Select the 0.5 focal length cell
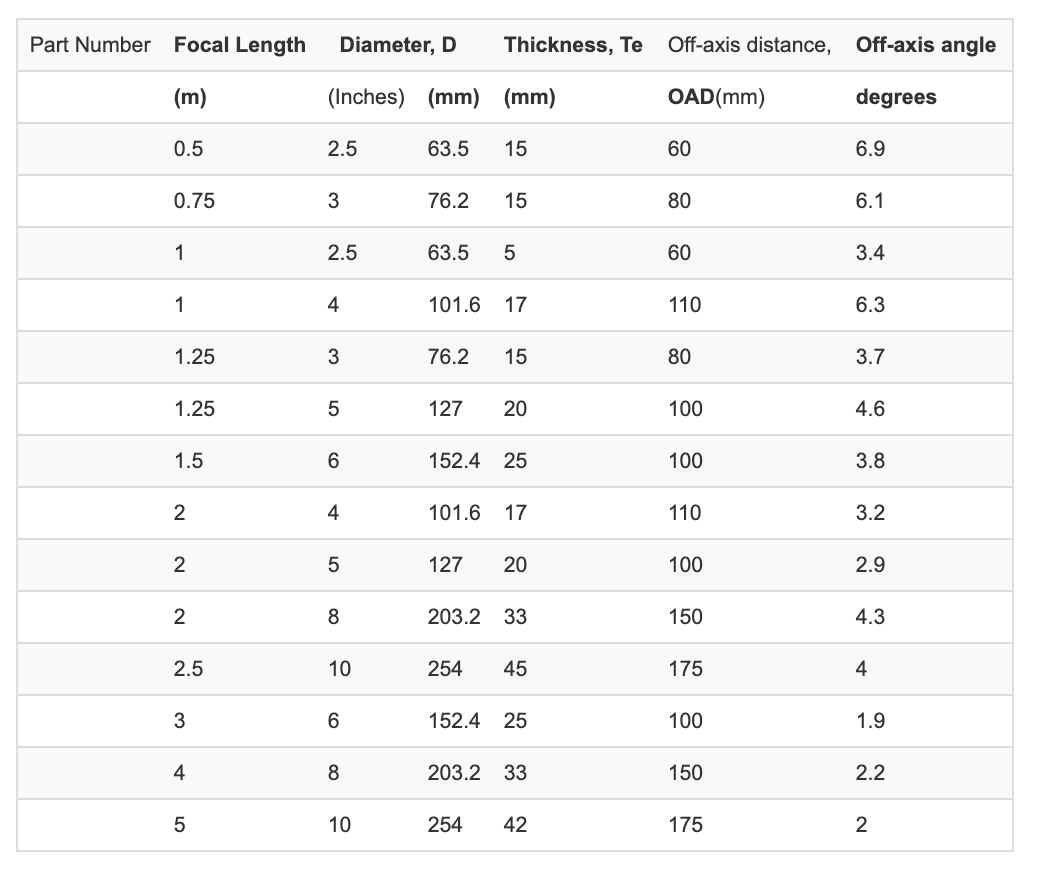The width and height of the screenshot is (1042, 870). point(188,149)
